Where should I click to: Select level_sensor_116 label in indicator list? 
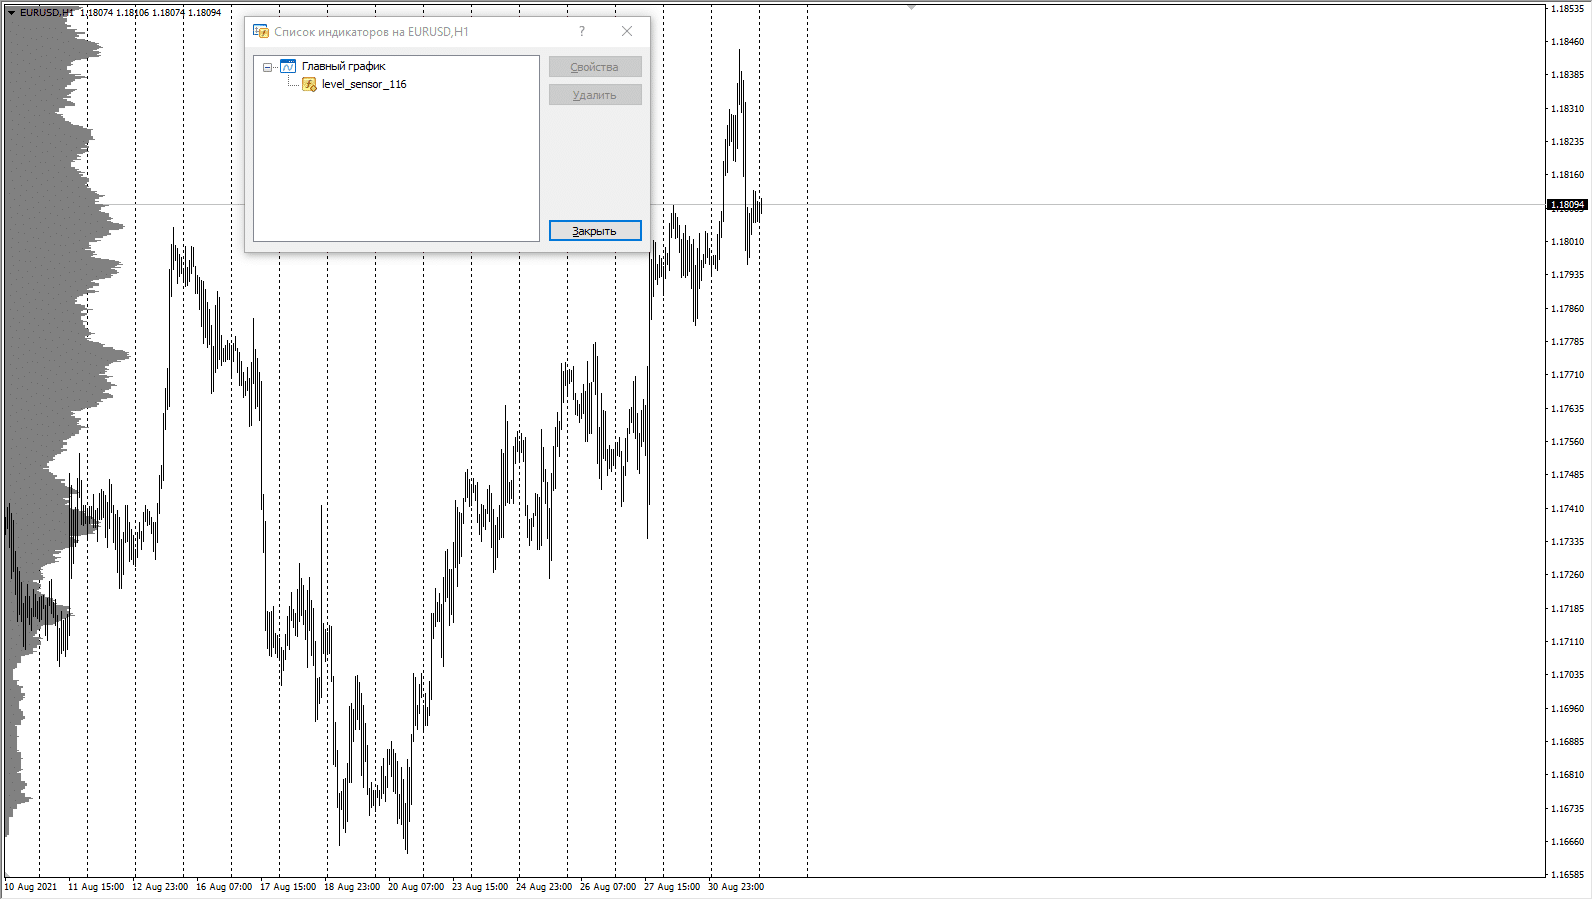click(x=364, y=84)
